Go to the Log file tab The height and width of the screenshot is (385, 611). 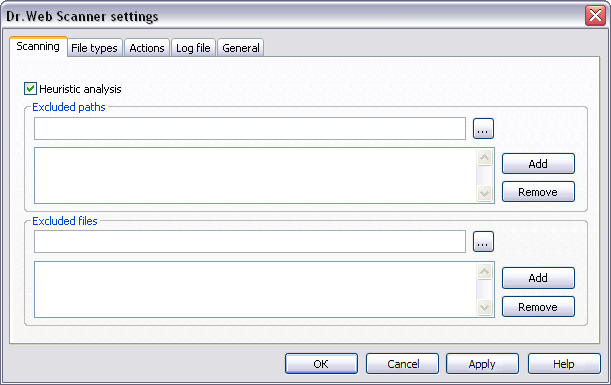(193, 48)
